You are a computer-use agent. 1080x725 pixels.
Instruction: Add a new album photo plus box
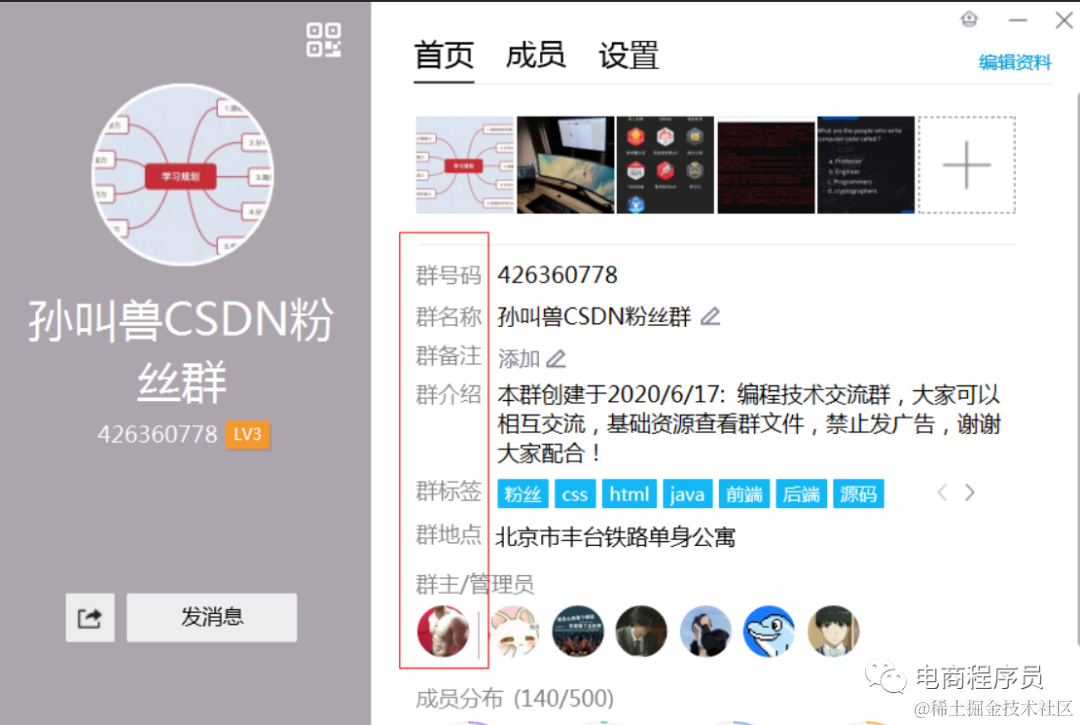click(967, 165)
